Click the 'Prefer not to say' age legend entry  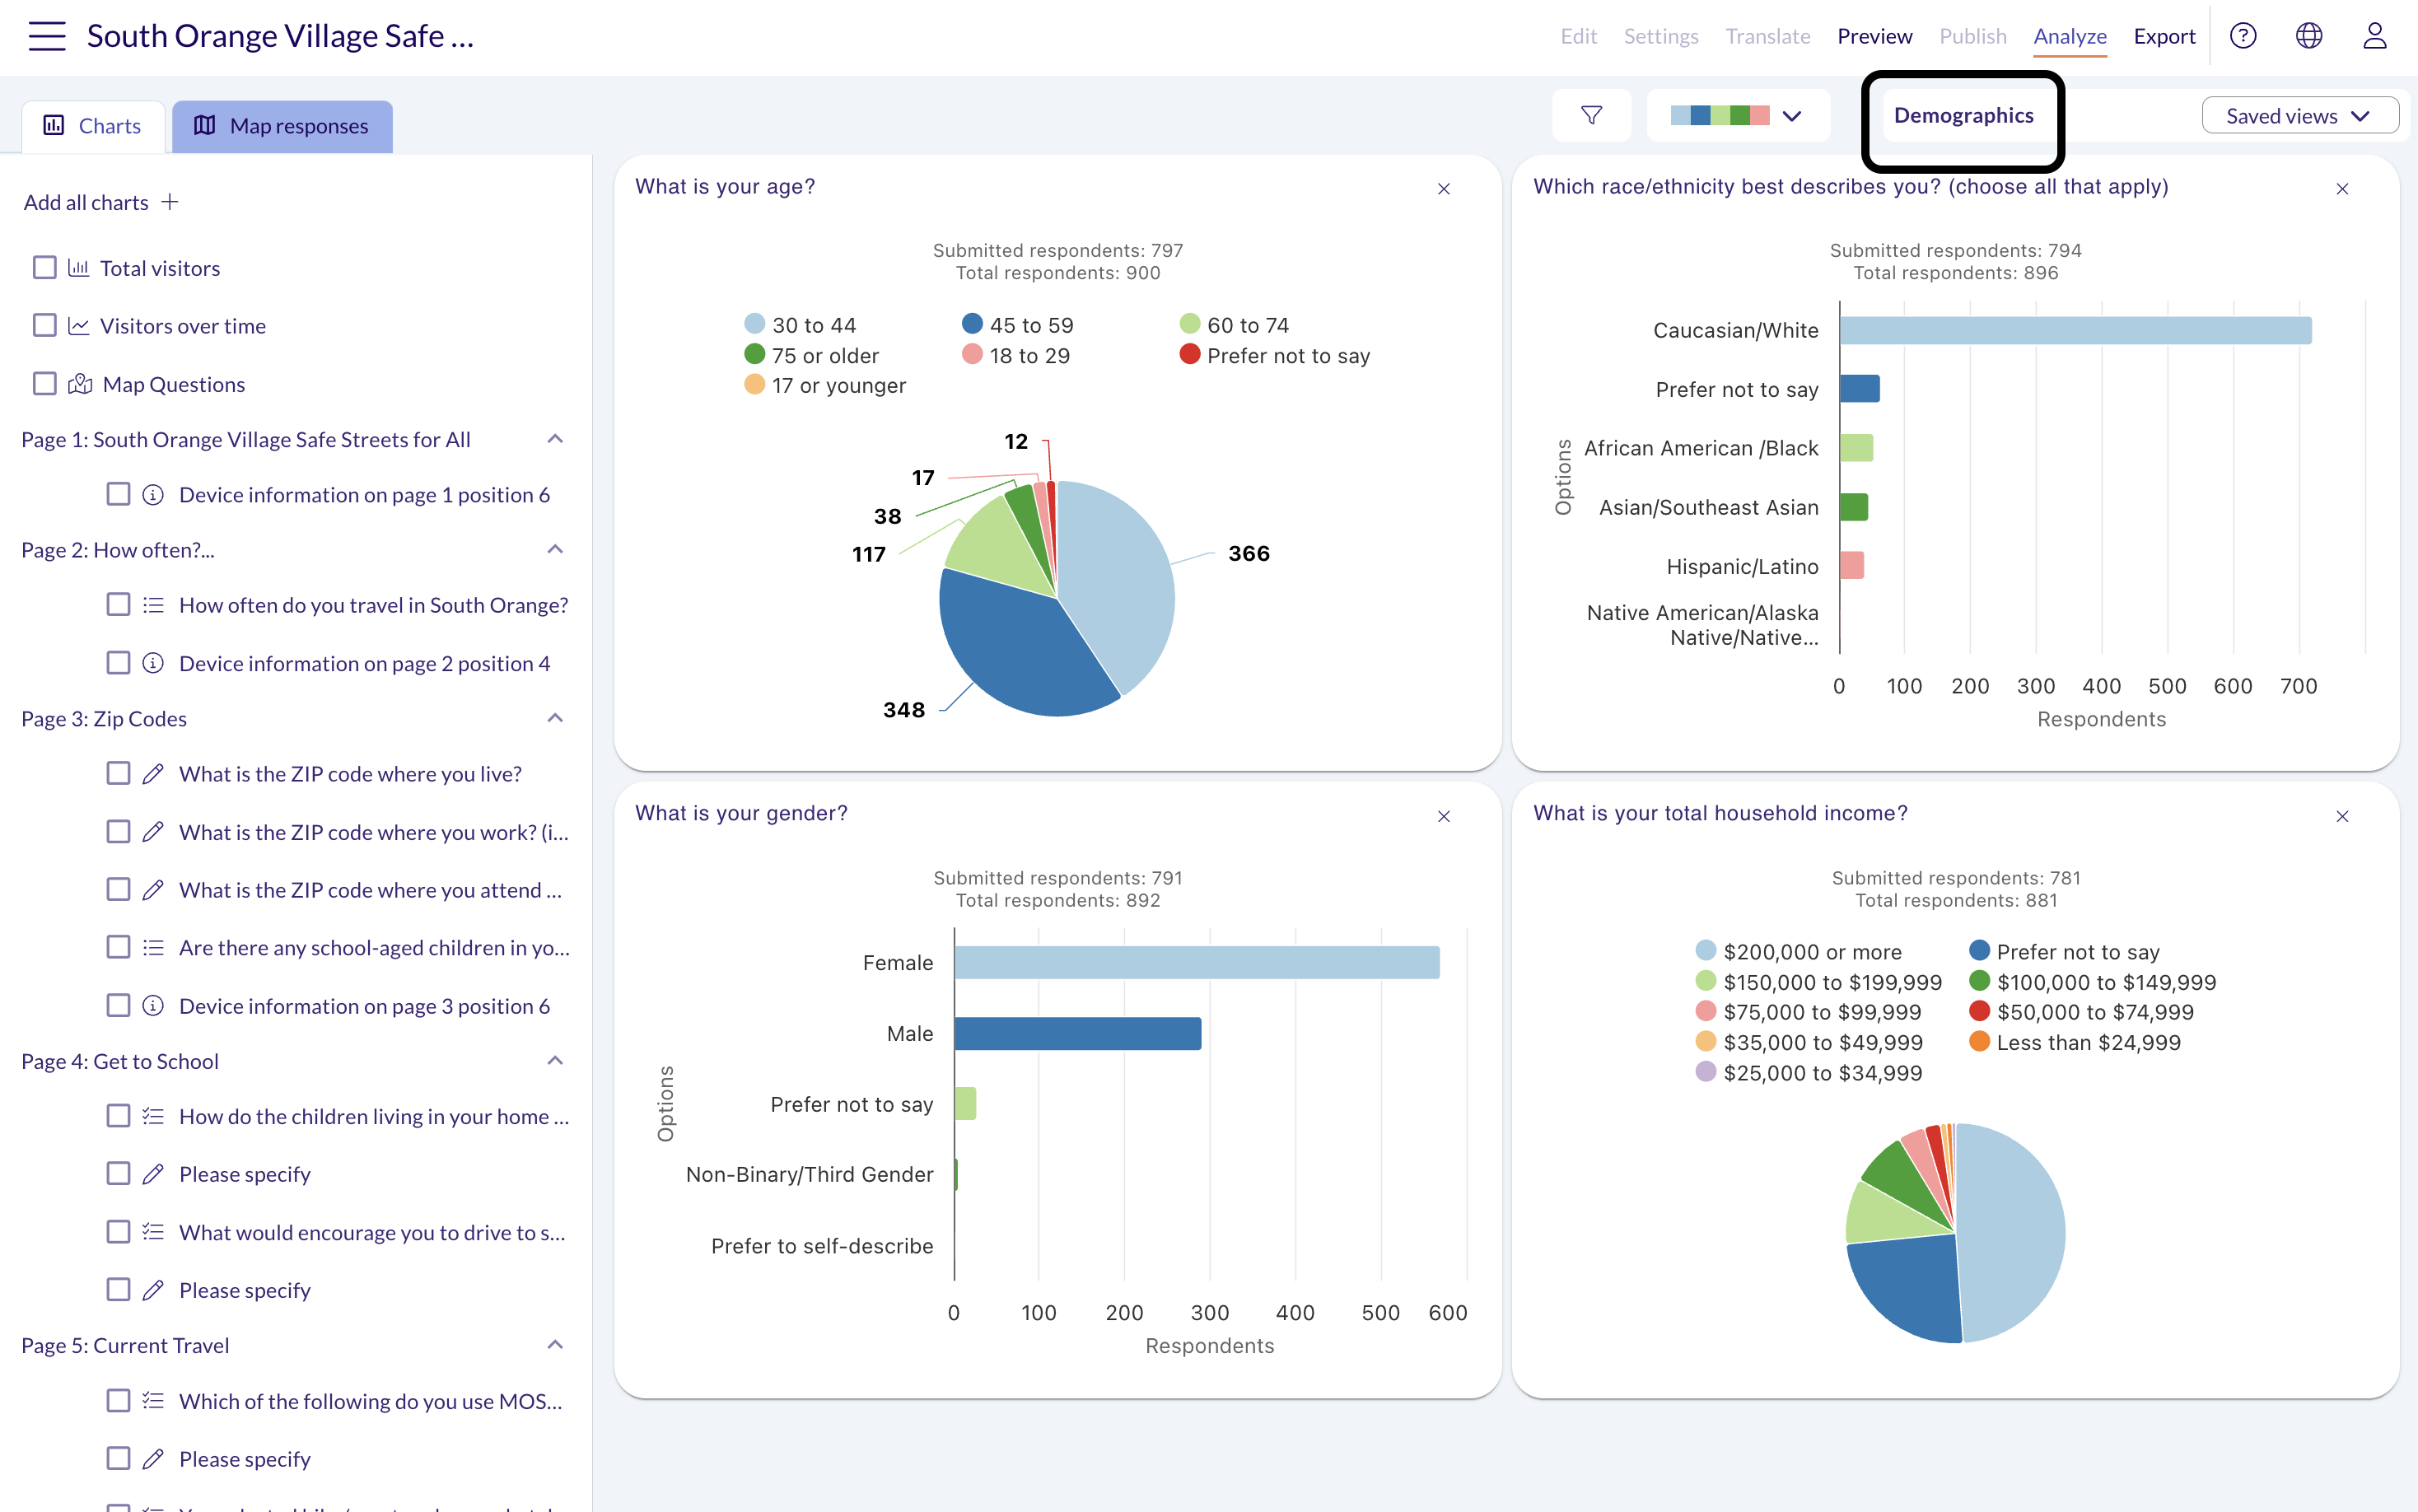tap(1275, 355)
